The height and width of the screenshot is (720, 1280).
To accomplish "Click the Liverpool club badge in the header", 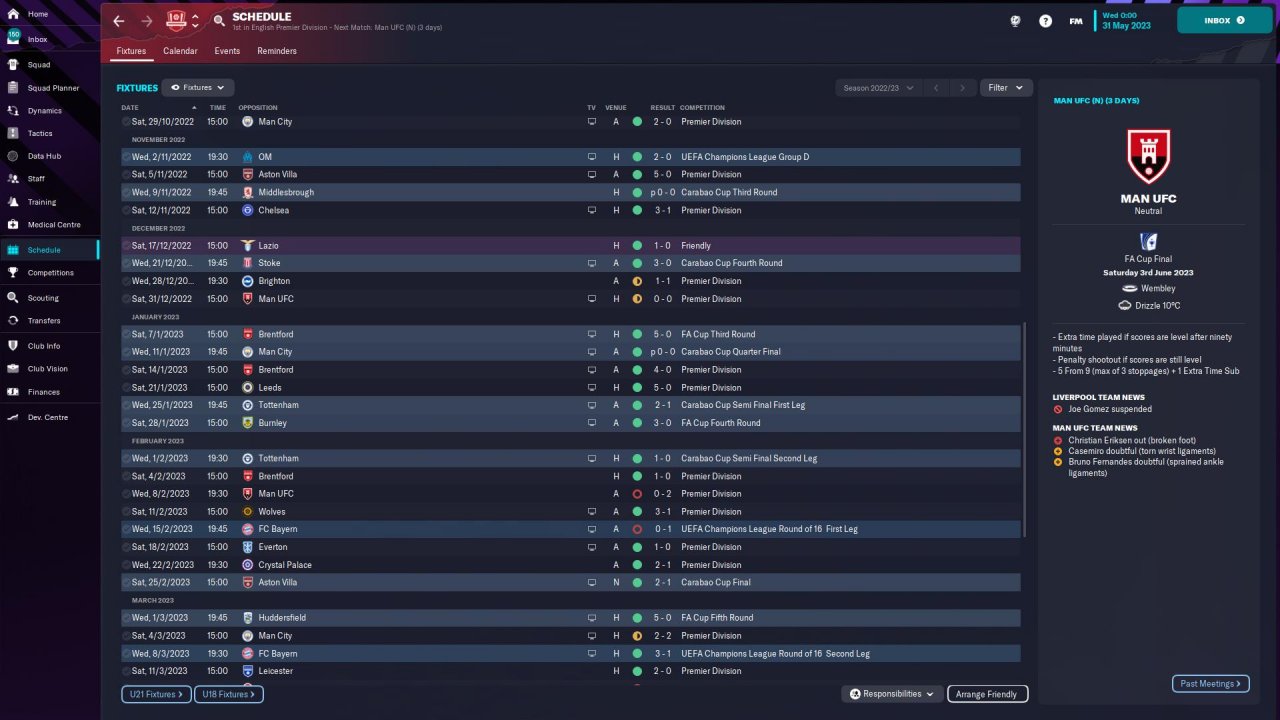I will tap(176, 20).
